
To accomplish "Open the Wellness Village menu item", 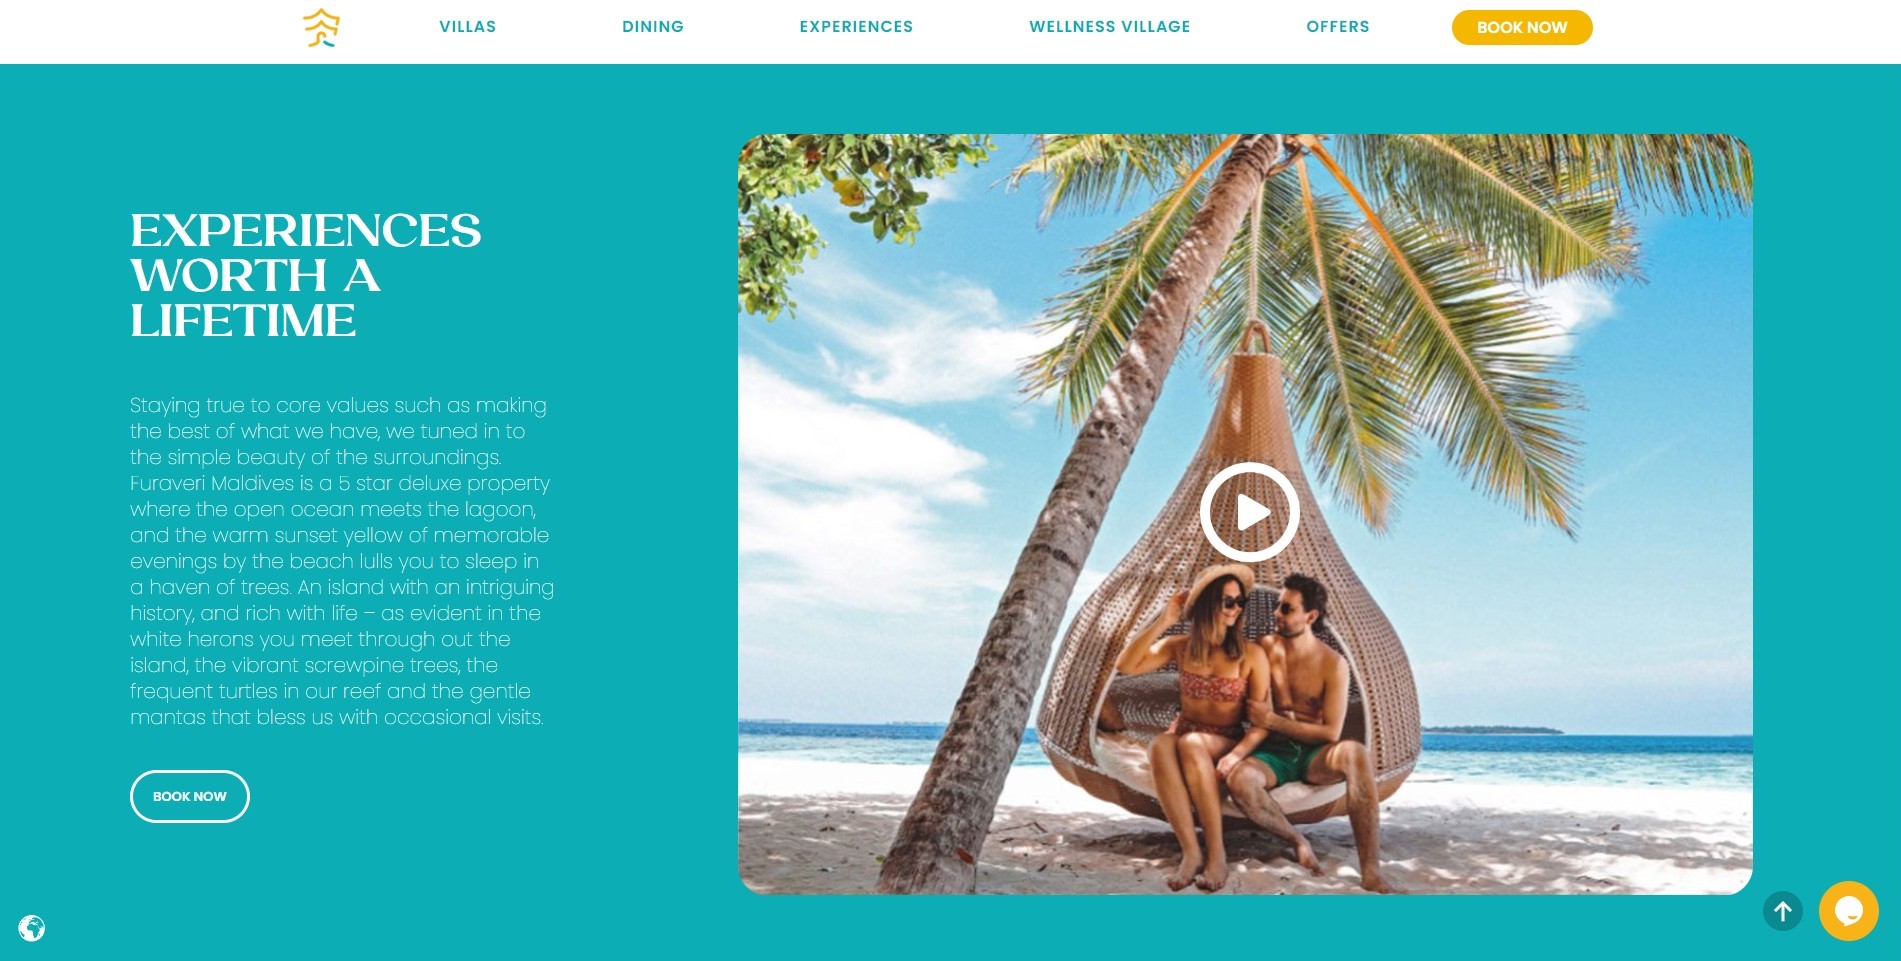I will pyautogui.click(x=1109, y=27).
